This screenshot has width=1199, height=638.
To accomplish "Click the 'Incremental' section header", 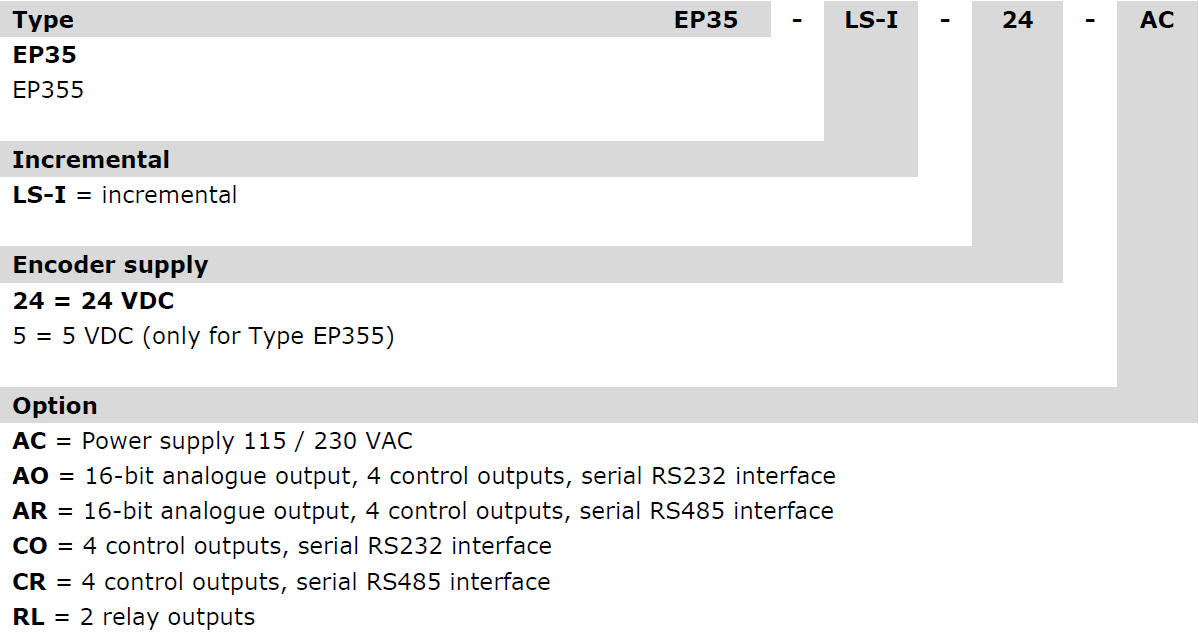I will [x=91, y=160].
